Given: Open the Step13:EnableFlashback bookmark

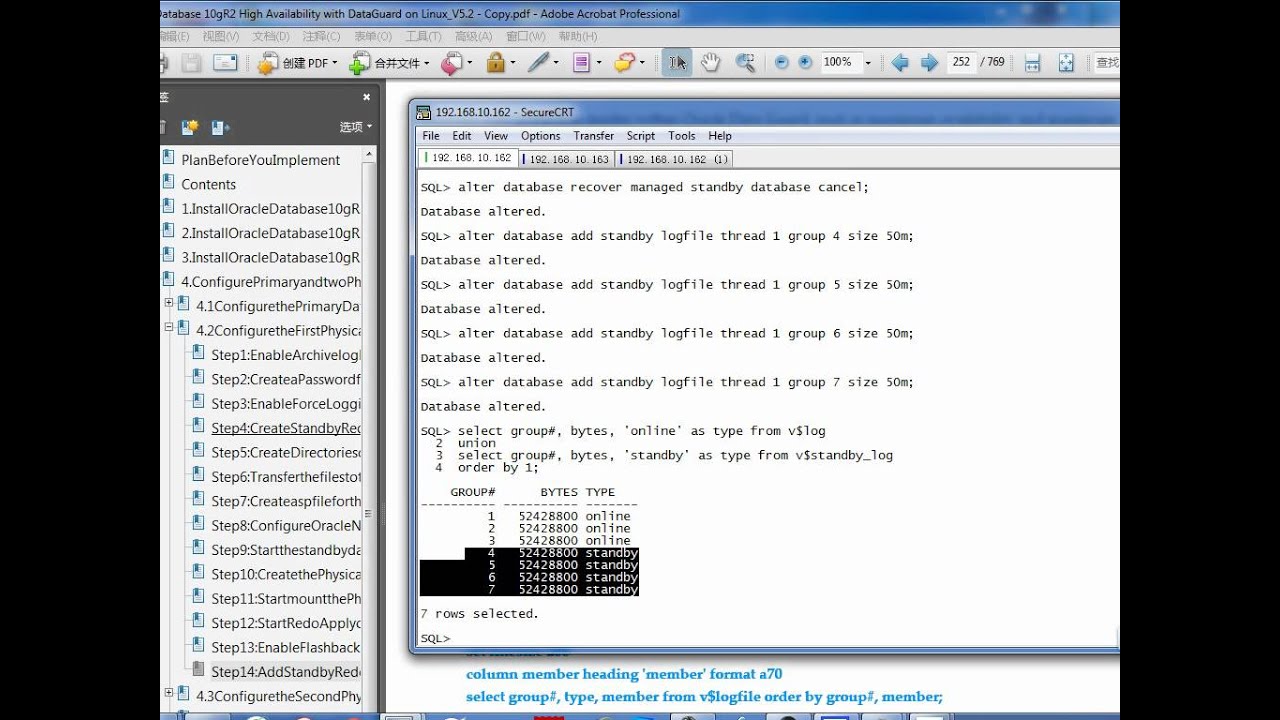Looking at the screenshot, I should pyautogui.click(x=286, y=647).
